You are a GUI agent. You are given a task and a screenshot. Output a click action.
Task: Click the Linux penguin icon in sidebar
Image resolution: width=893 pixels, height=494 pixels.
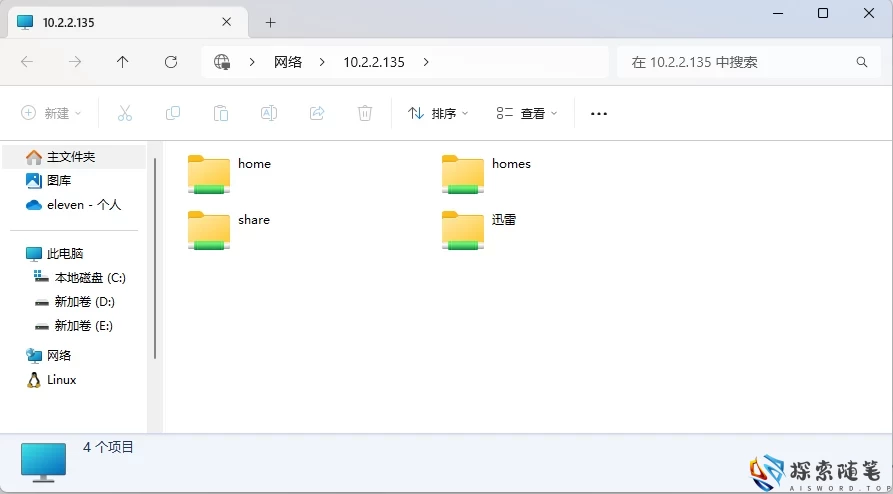(x=34, y=380)
